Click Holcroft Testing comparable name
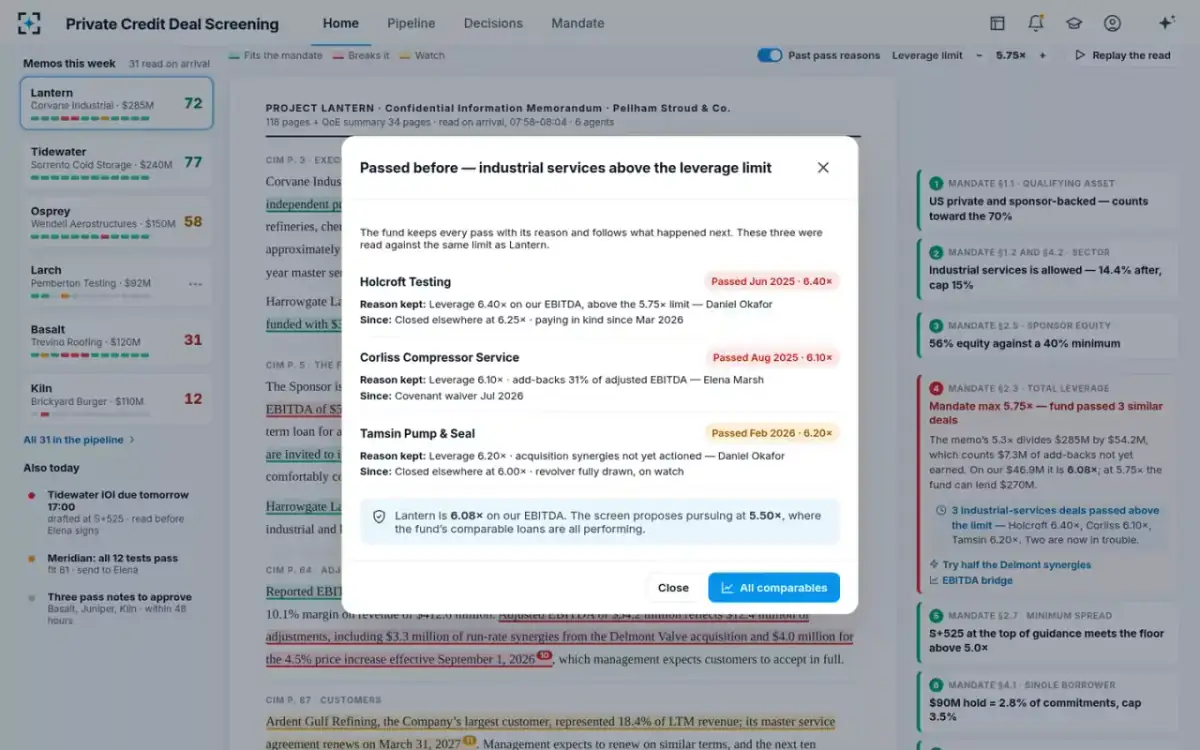Screen dimensions: 1200x750 405,282
